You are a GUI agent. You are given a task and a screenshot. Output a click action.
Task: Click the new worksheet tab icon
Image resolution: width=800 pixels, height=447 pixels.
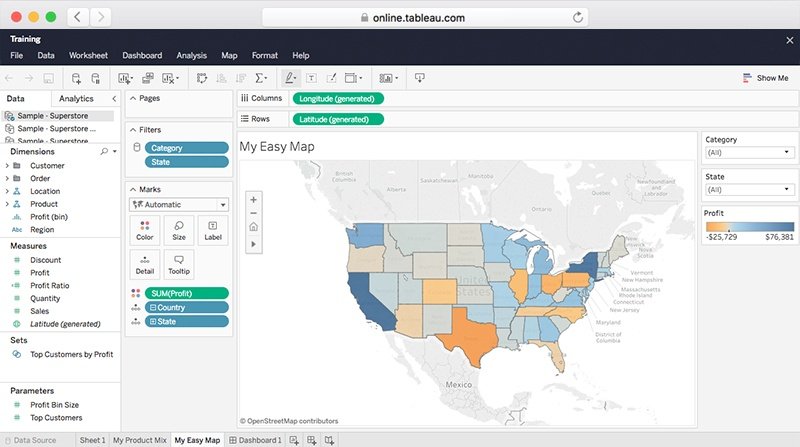(x=294, y=440)
